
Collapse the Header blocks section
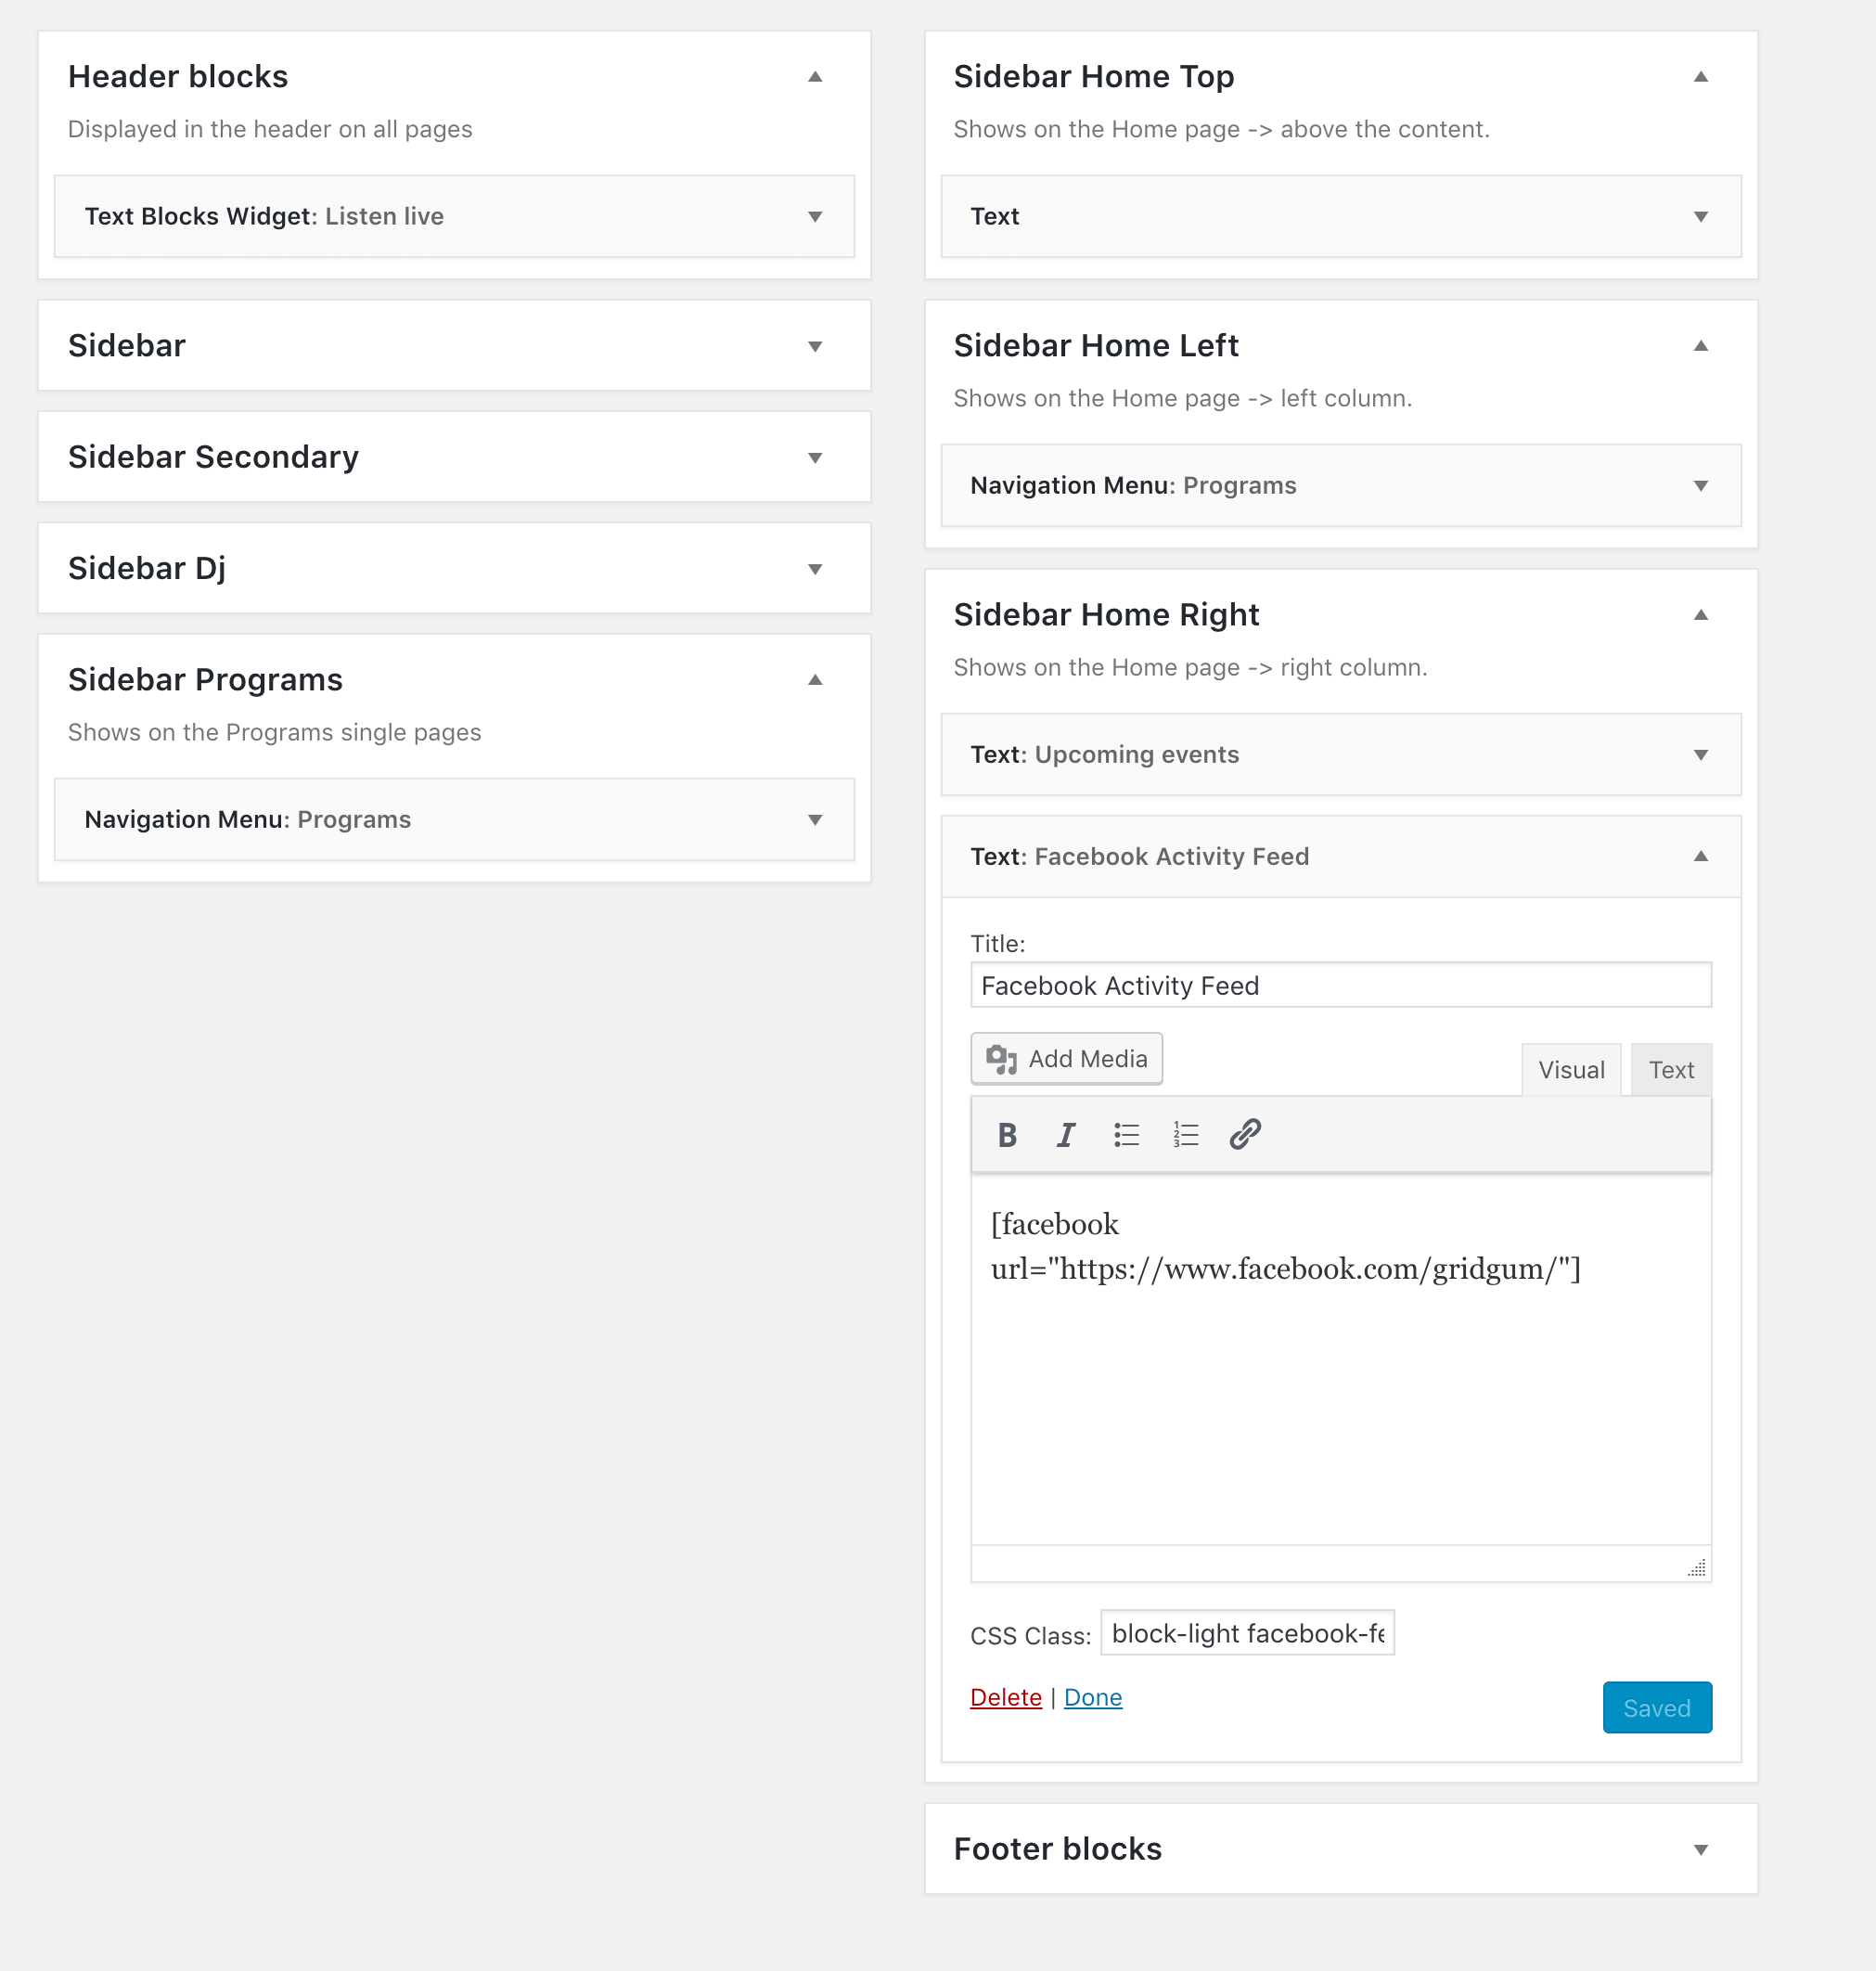pos(815,76)
